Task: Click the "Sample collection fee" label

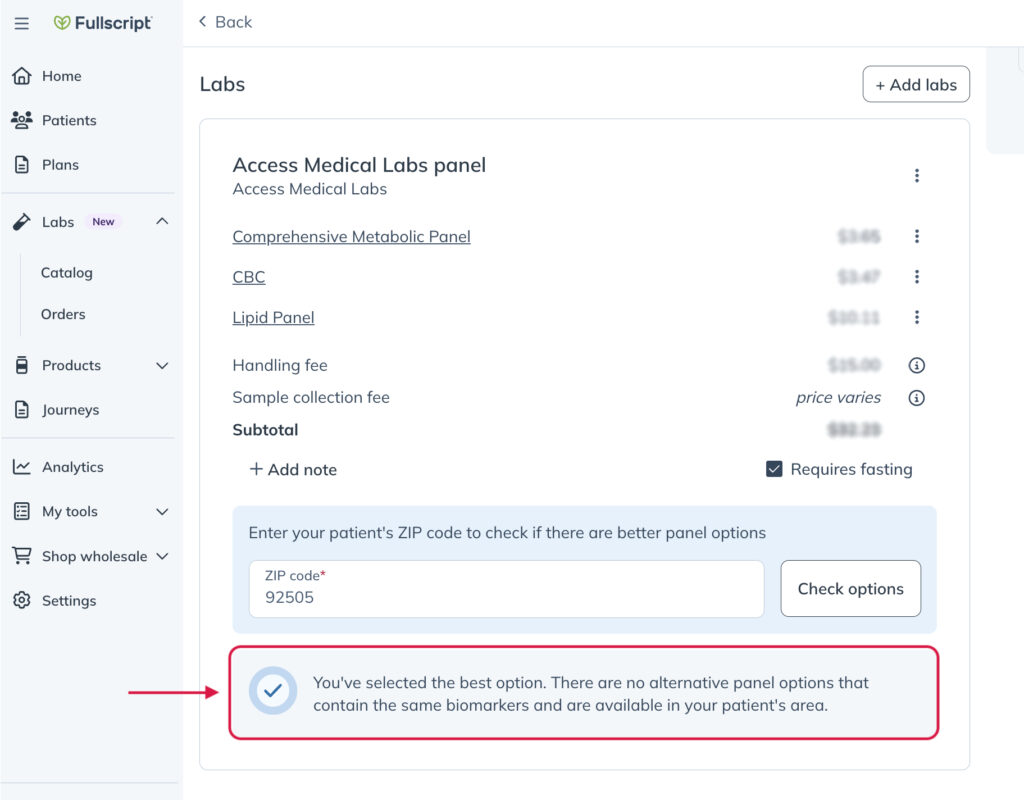Action: [x=311, y=397]
